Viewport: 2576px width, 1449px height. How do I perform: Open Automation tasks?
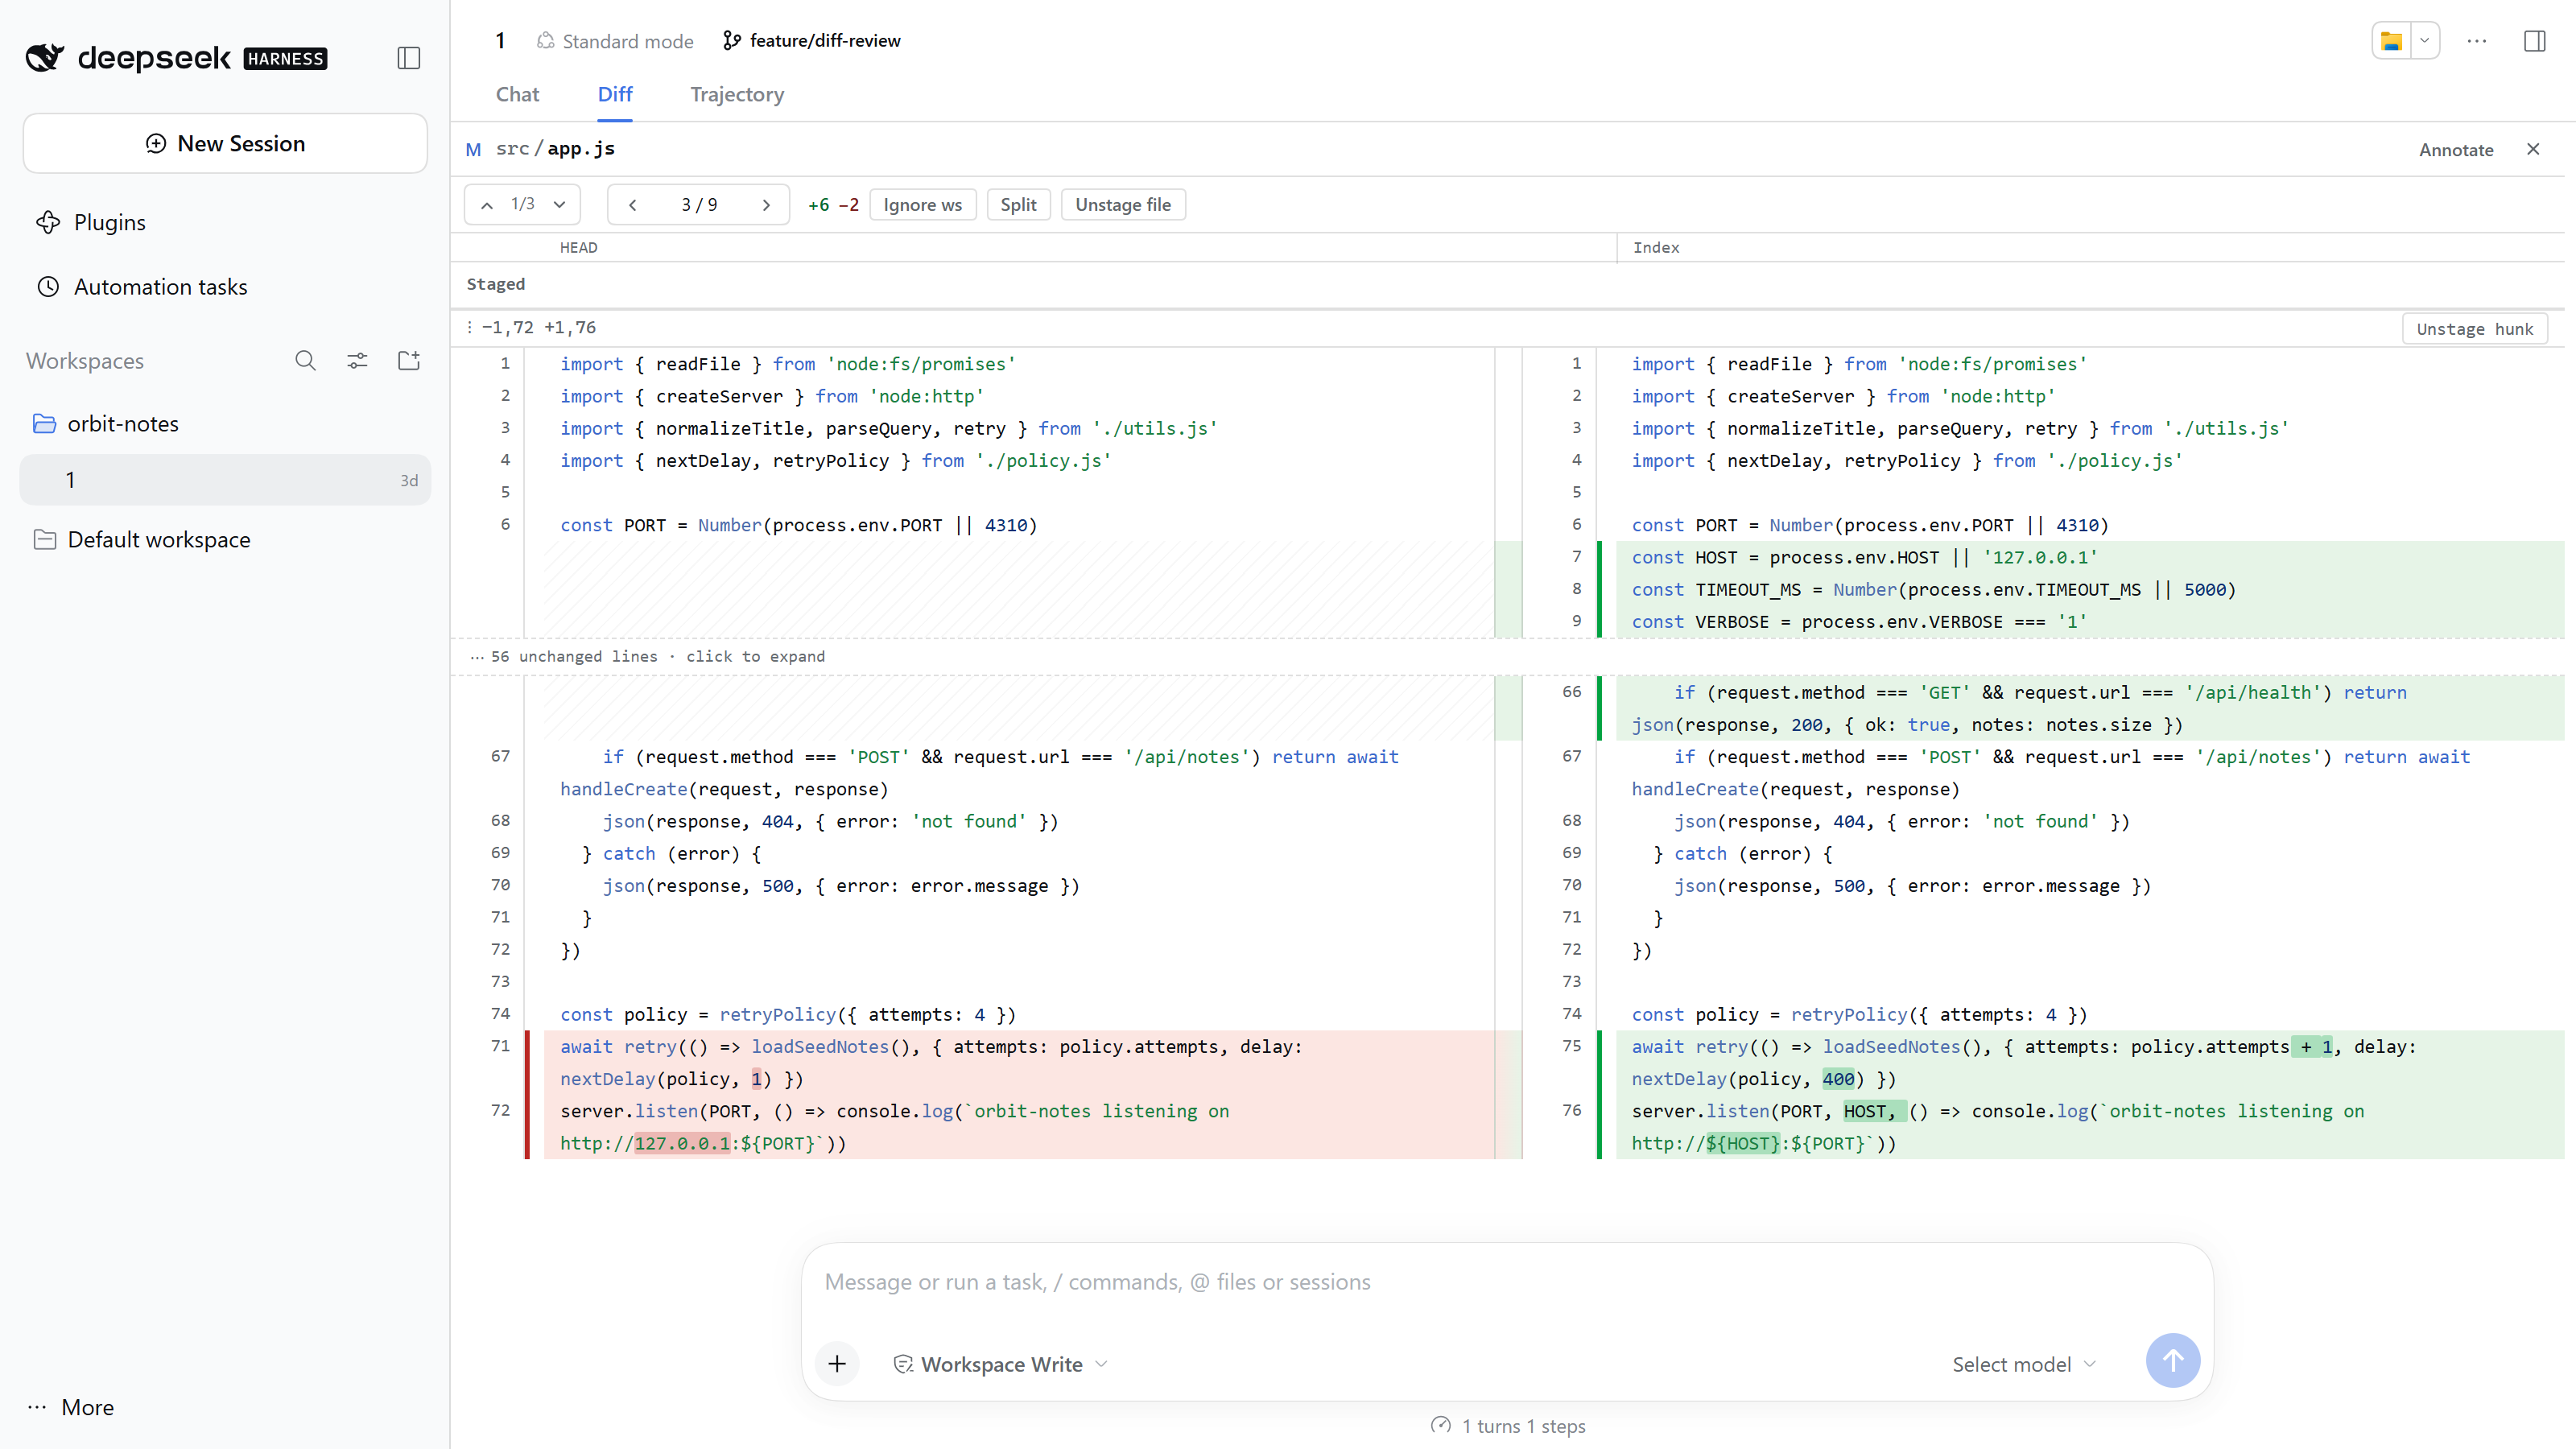142,287
